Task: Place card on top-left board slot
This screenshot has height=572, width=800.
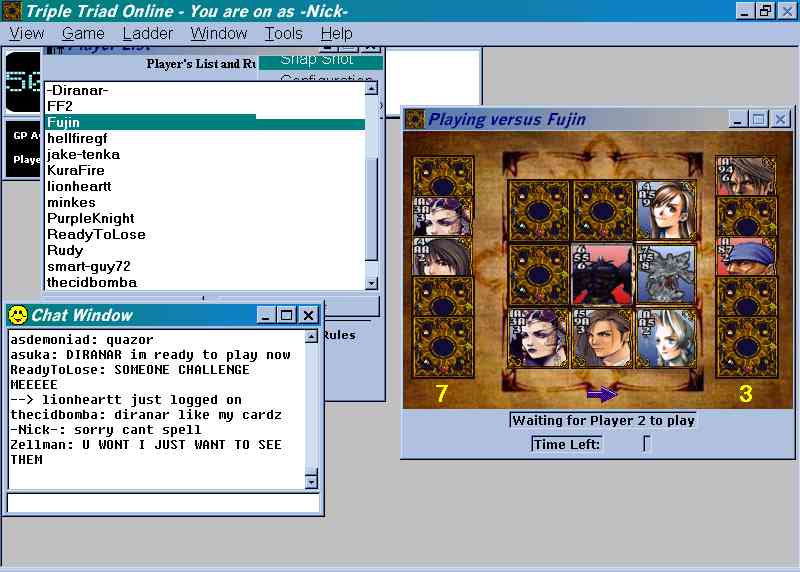Action: coord(539,210)
